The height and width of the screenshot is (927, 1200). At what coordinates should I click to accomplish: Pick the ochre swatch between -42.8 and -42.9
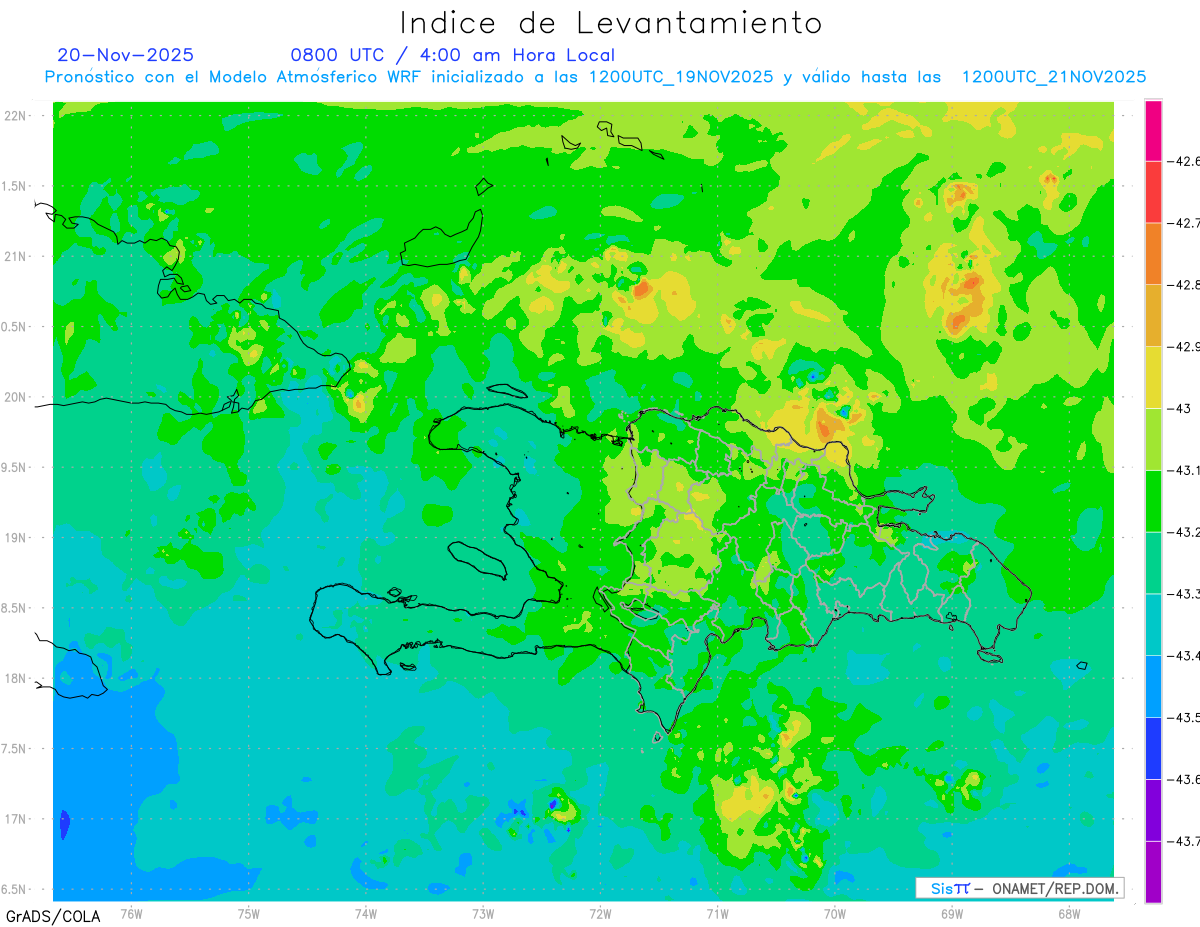(1153, 316)
